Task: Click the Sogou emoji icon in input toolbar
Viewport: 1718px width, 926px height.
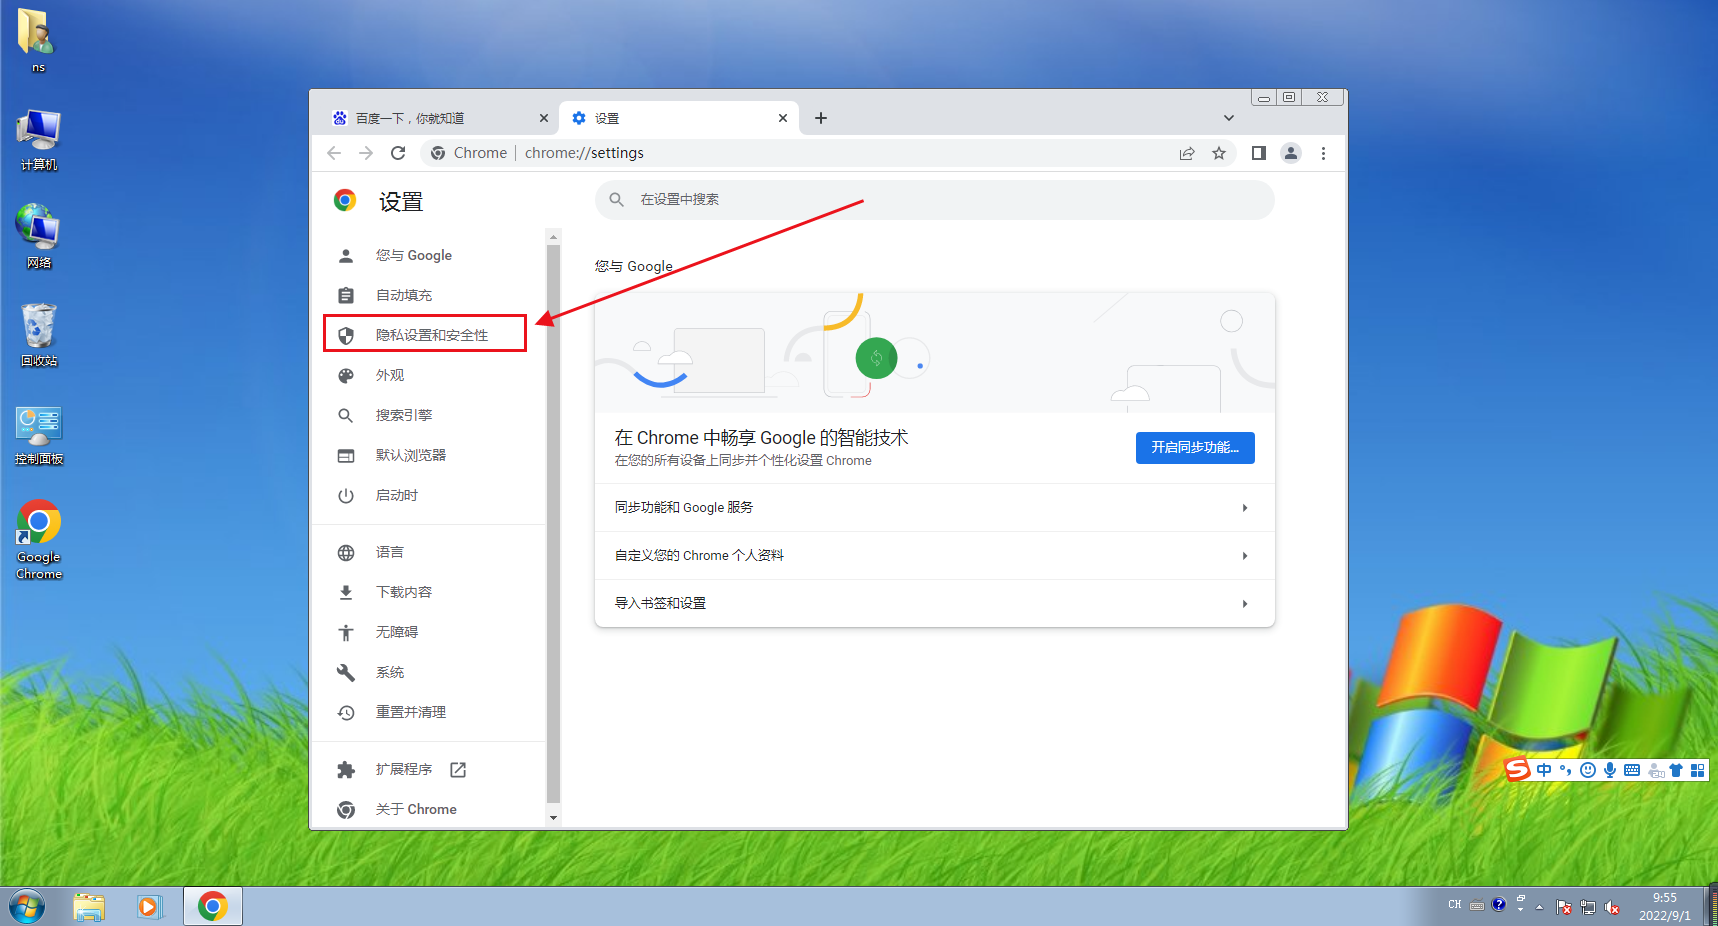Action: (1587, 770)
